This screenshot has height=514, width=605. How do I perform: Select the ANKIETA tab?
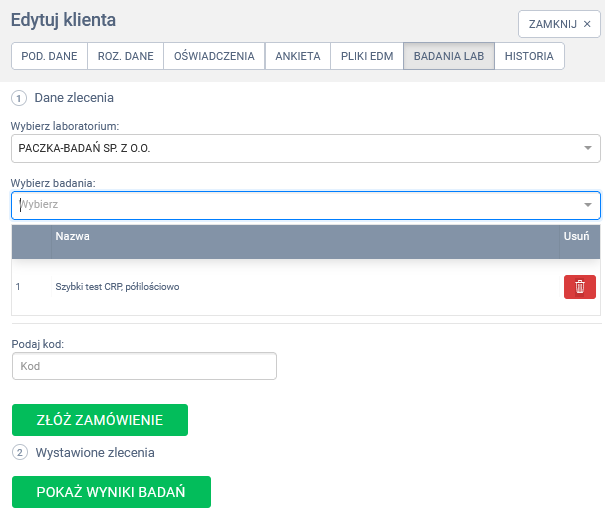[x=298, y=56]
